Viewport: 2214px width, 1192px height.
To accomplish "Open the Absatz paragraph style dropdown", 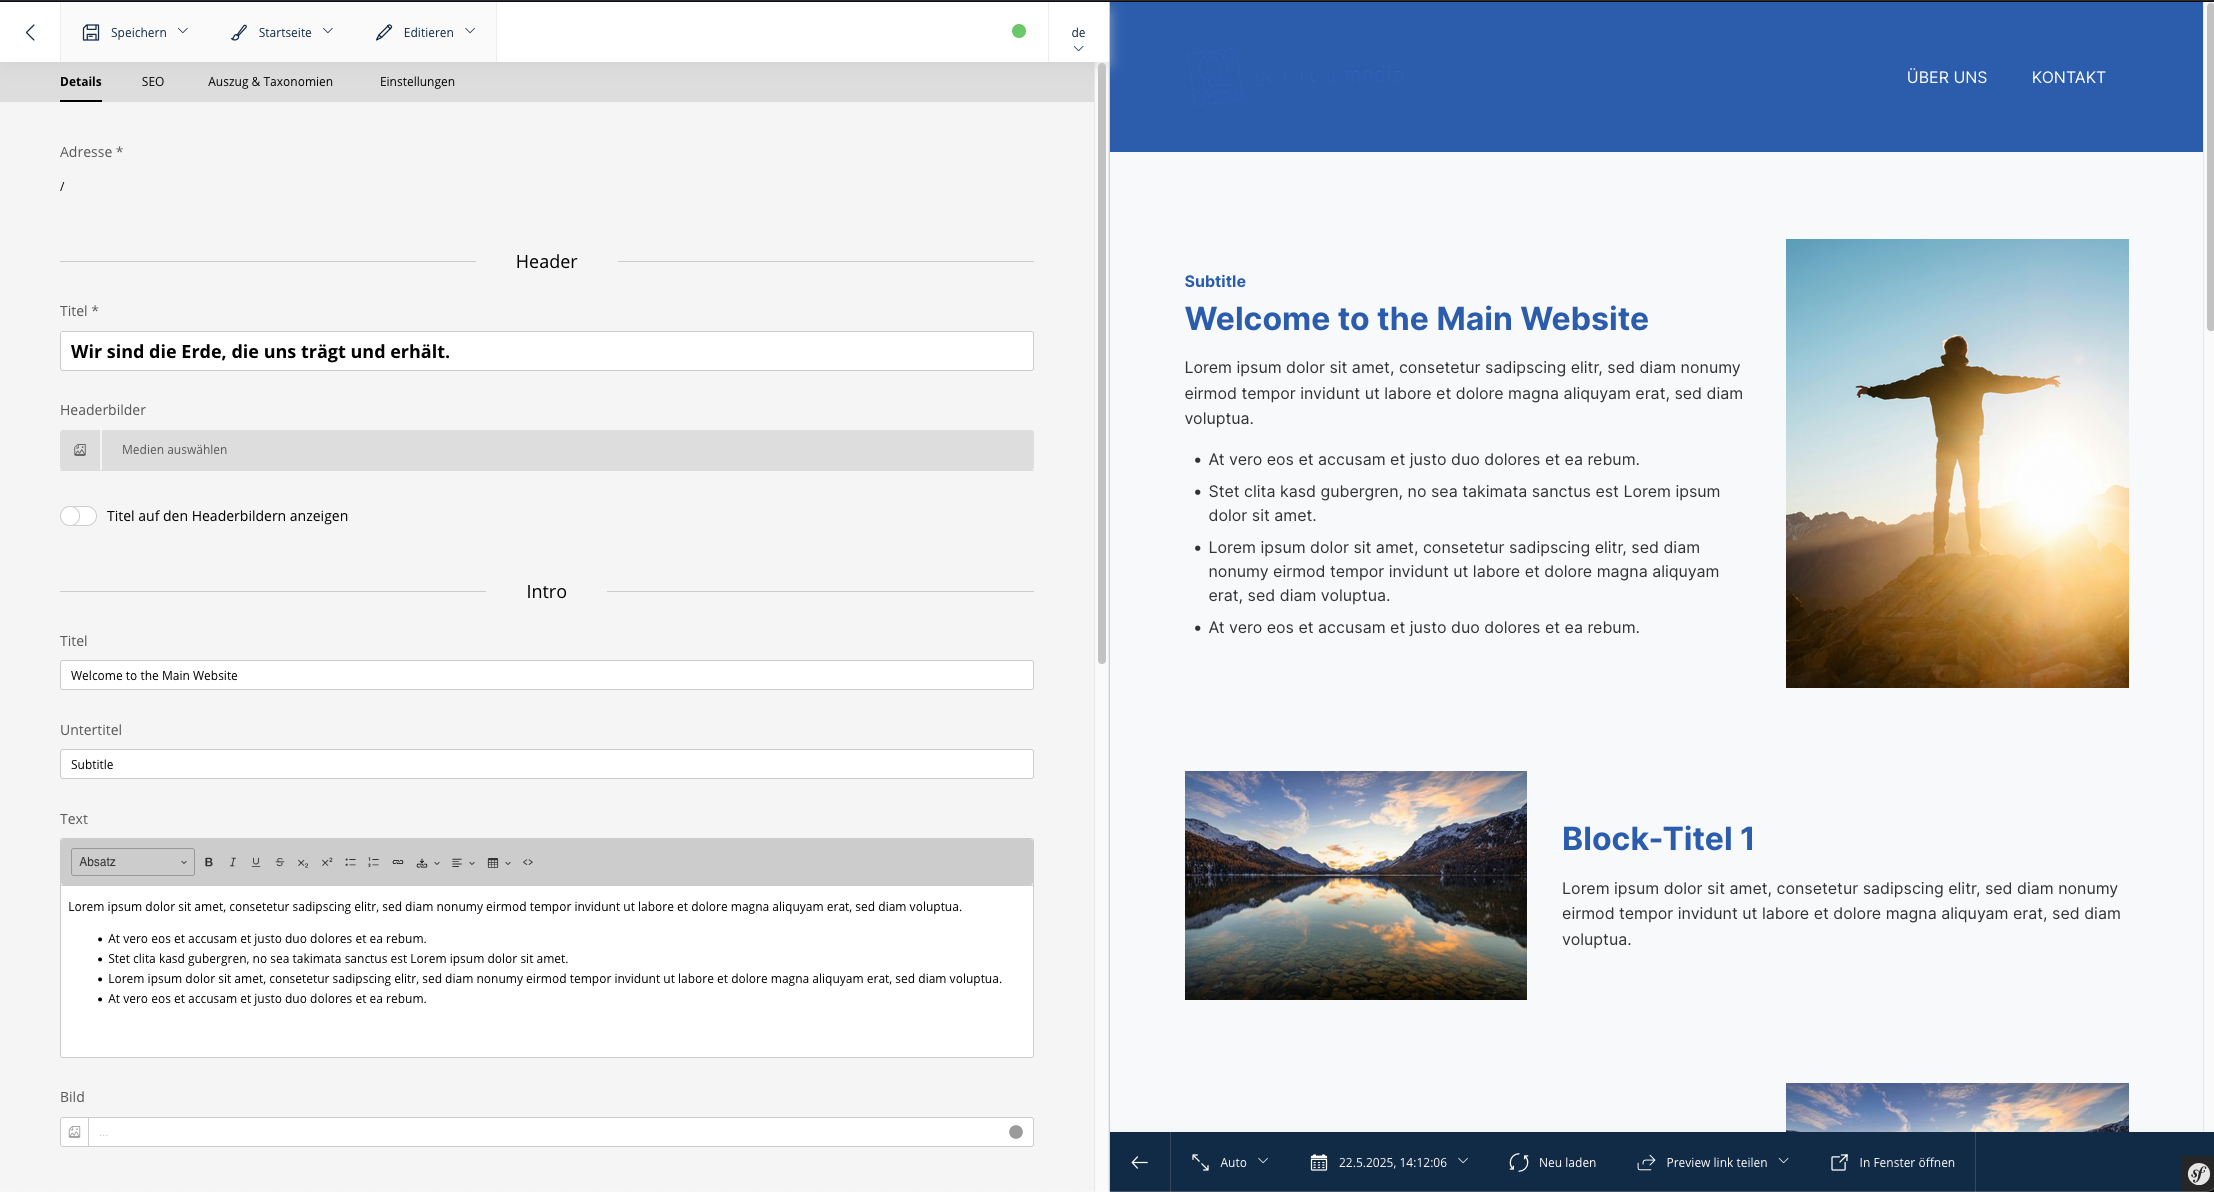I will 132,862.
